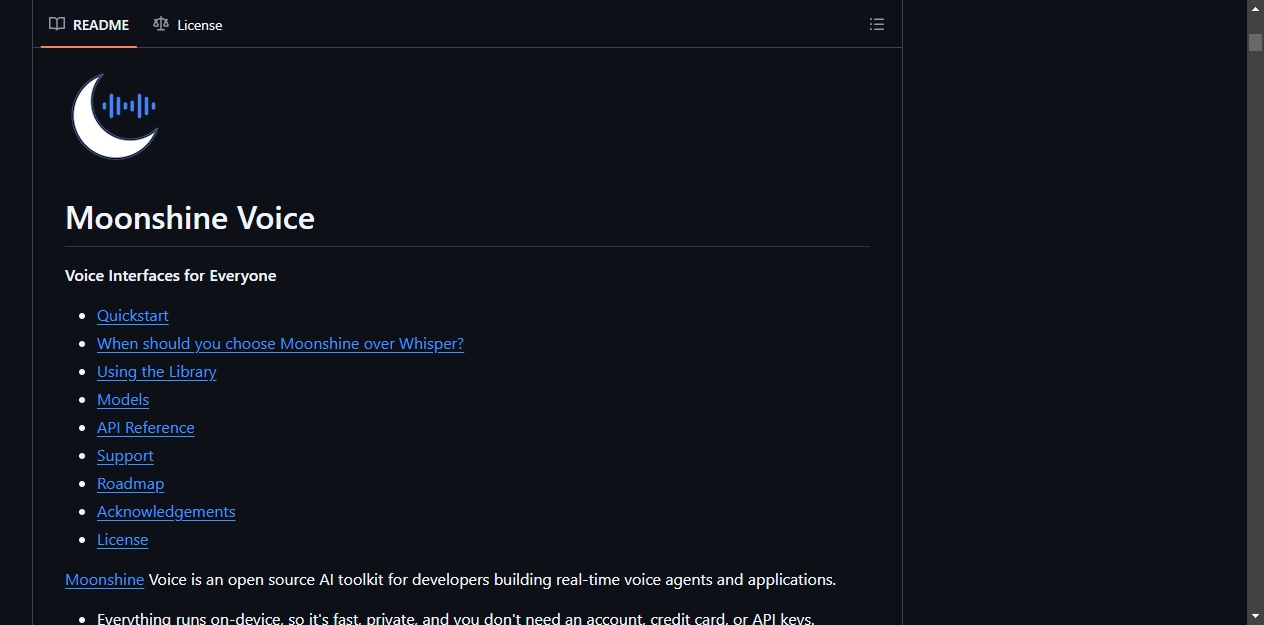Follow the Quickstart link

[x=133, y=316]
